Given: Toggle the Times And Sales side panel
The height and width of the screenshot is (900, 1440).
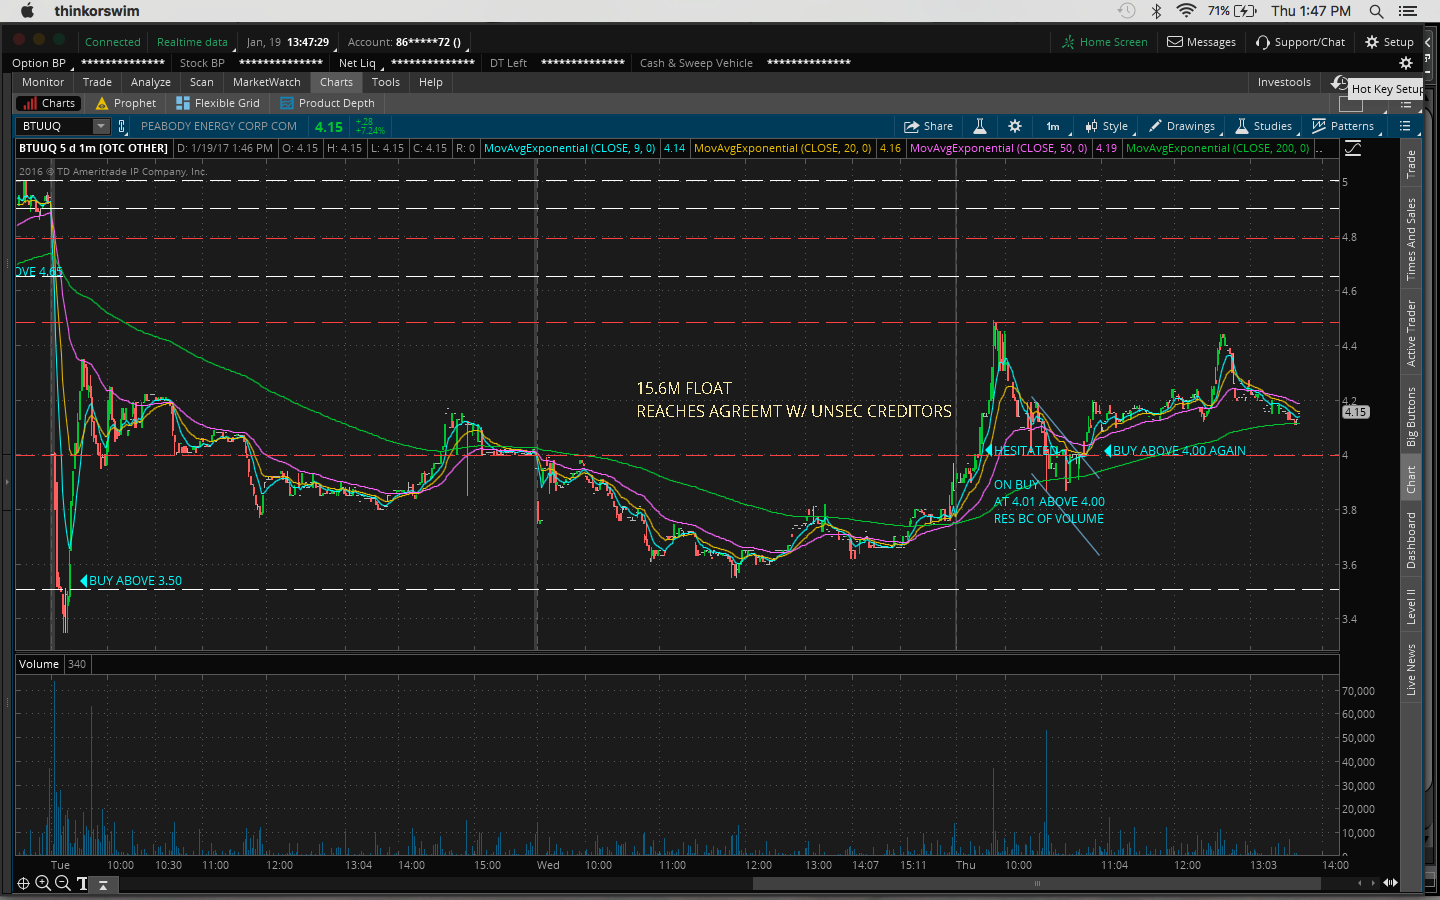Looking at the screenshot, I should tap(1411, 238).
